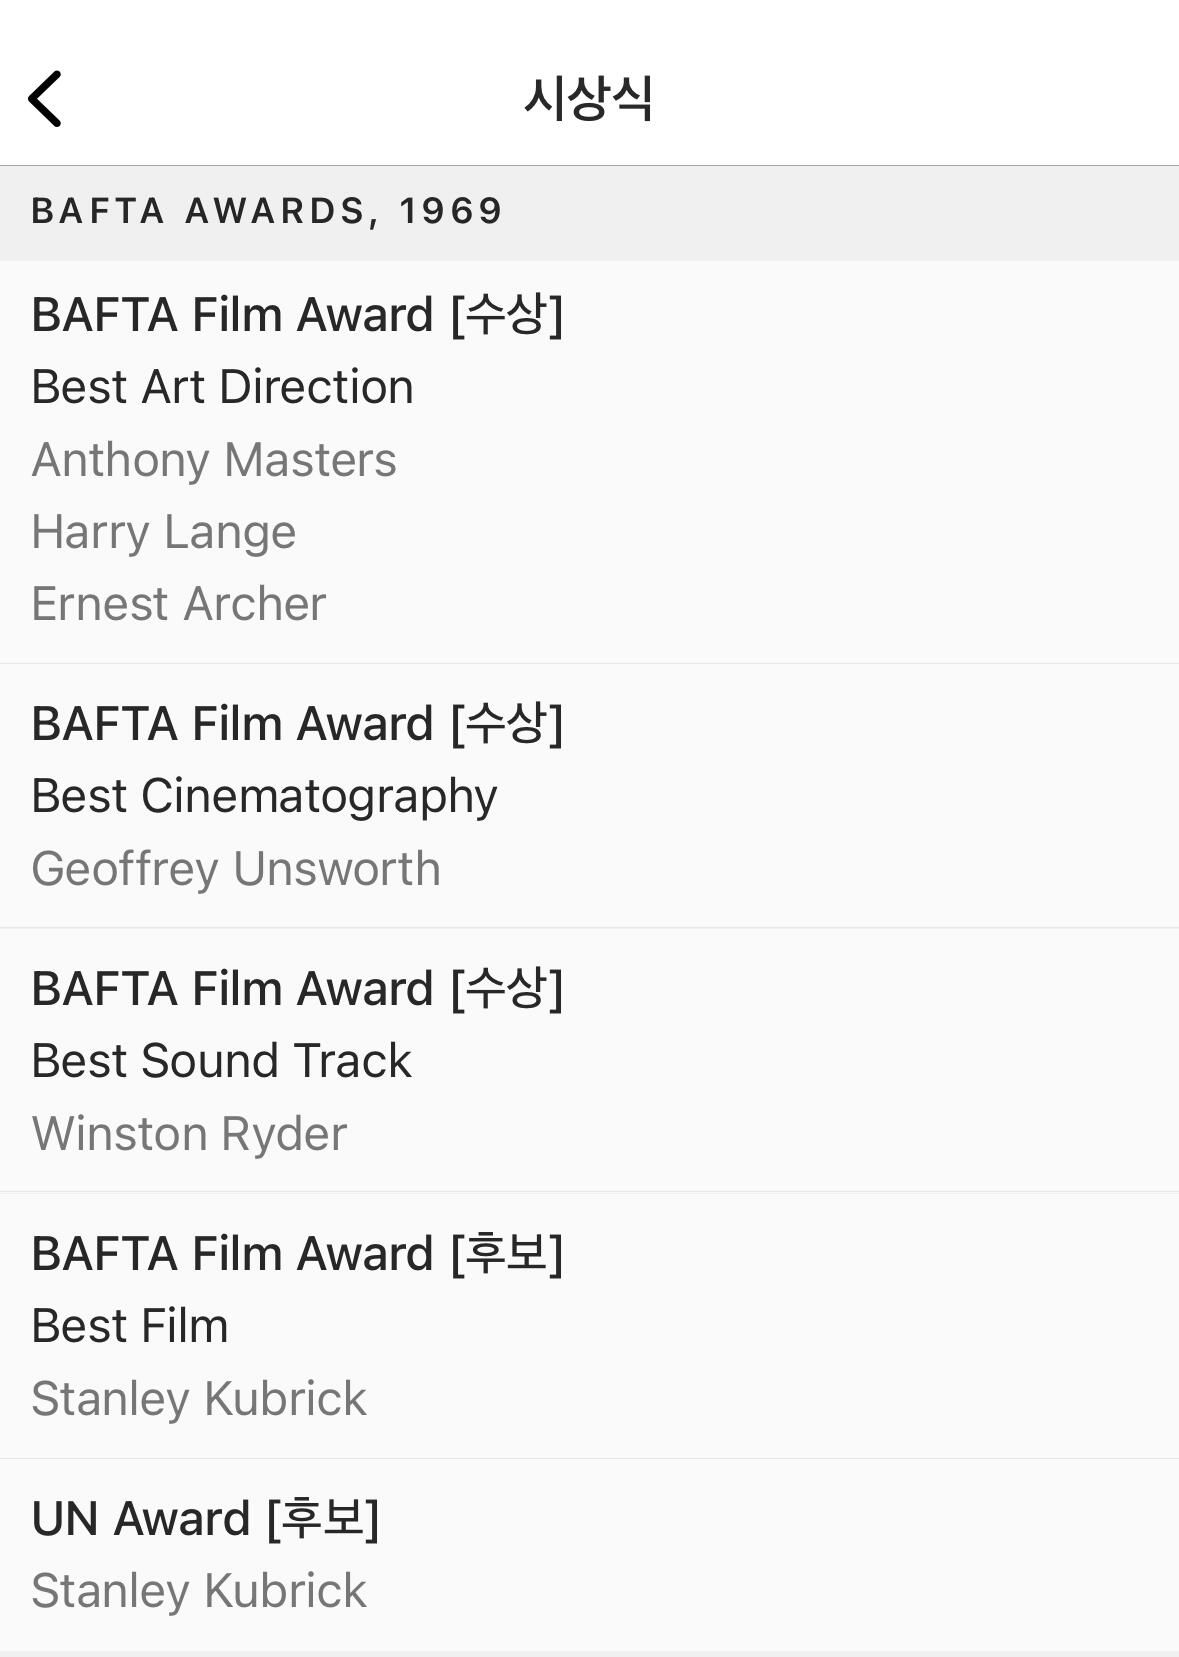Tap the UN Award [후보] heading
The width and height of the screenshot is (1179, 1657).
pos(205,1518)
